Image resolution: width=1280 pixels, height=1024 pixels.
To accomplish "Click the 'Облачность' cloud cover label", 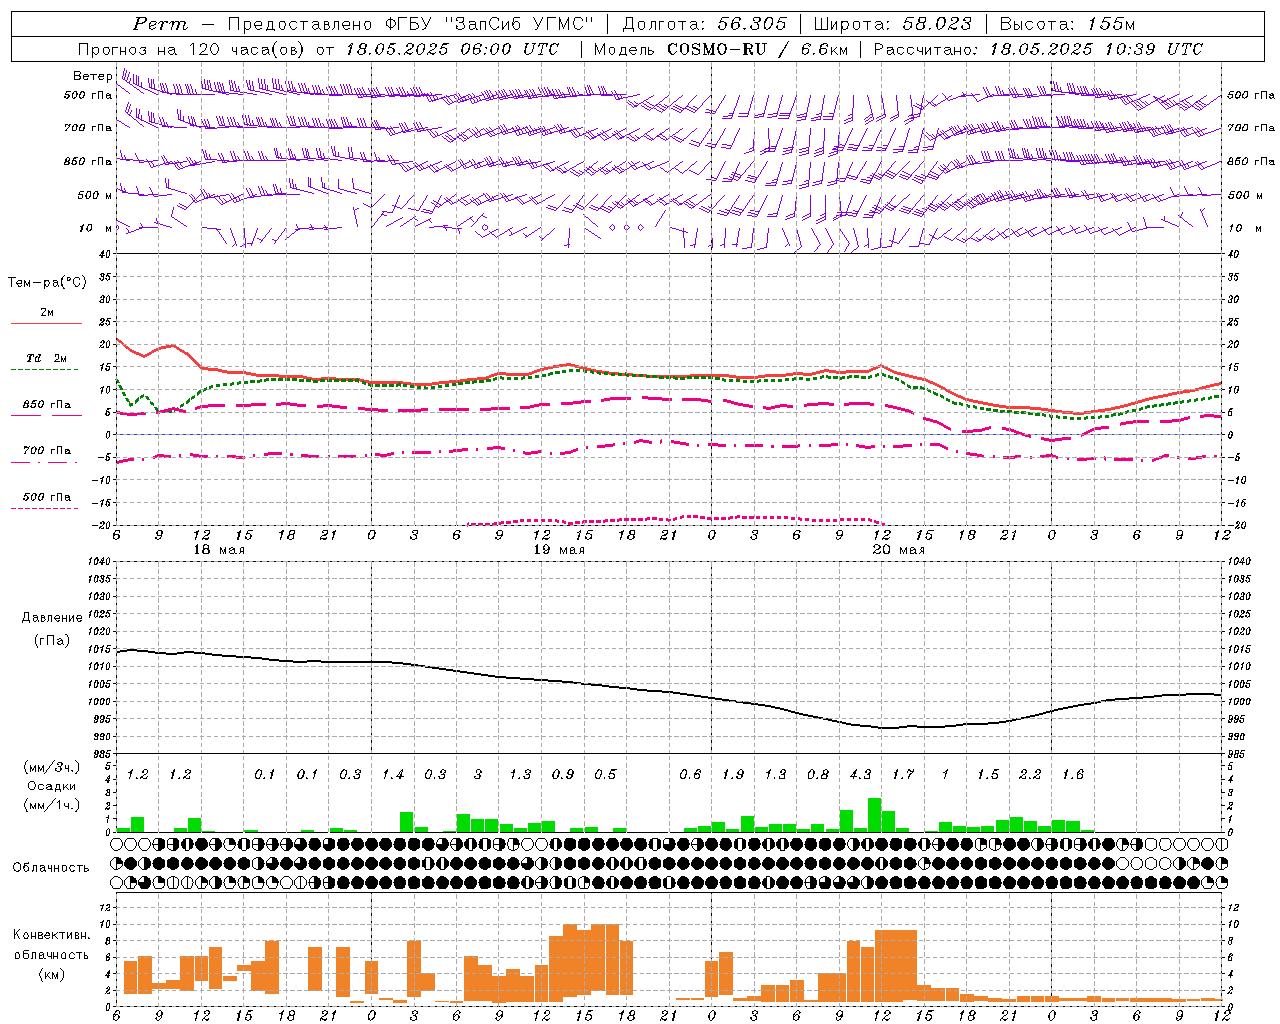I will (51, 868).
